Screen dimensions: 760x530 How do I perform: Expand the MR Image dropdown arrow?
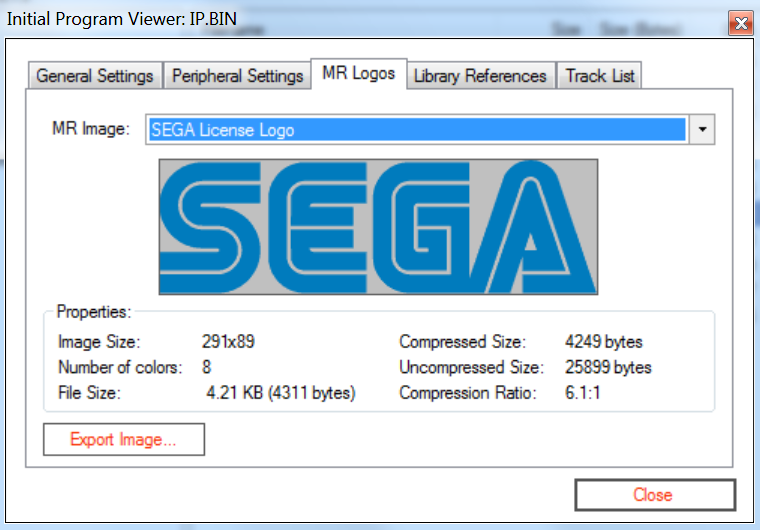coord(702,129)
